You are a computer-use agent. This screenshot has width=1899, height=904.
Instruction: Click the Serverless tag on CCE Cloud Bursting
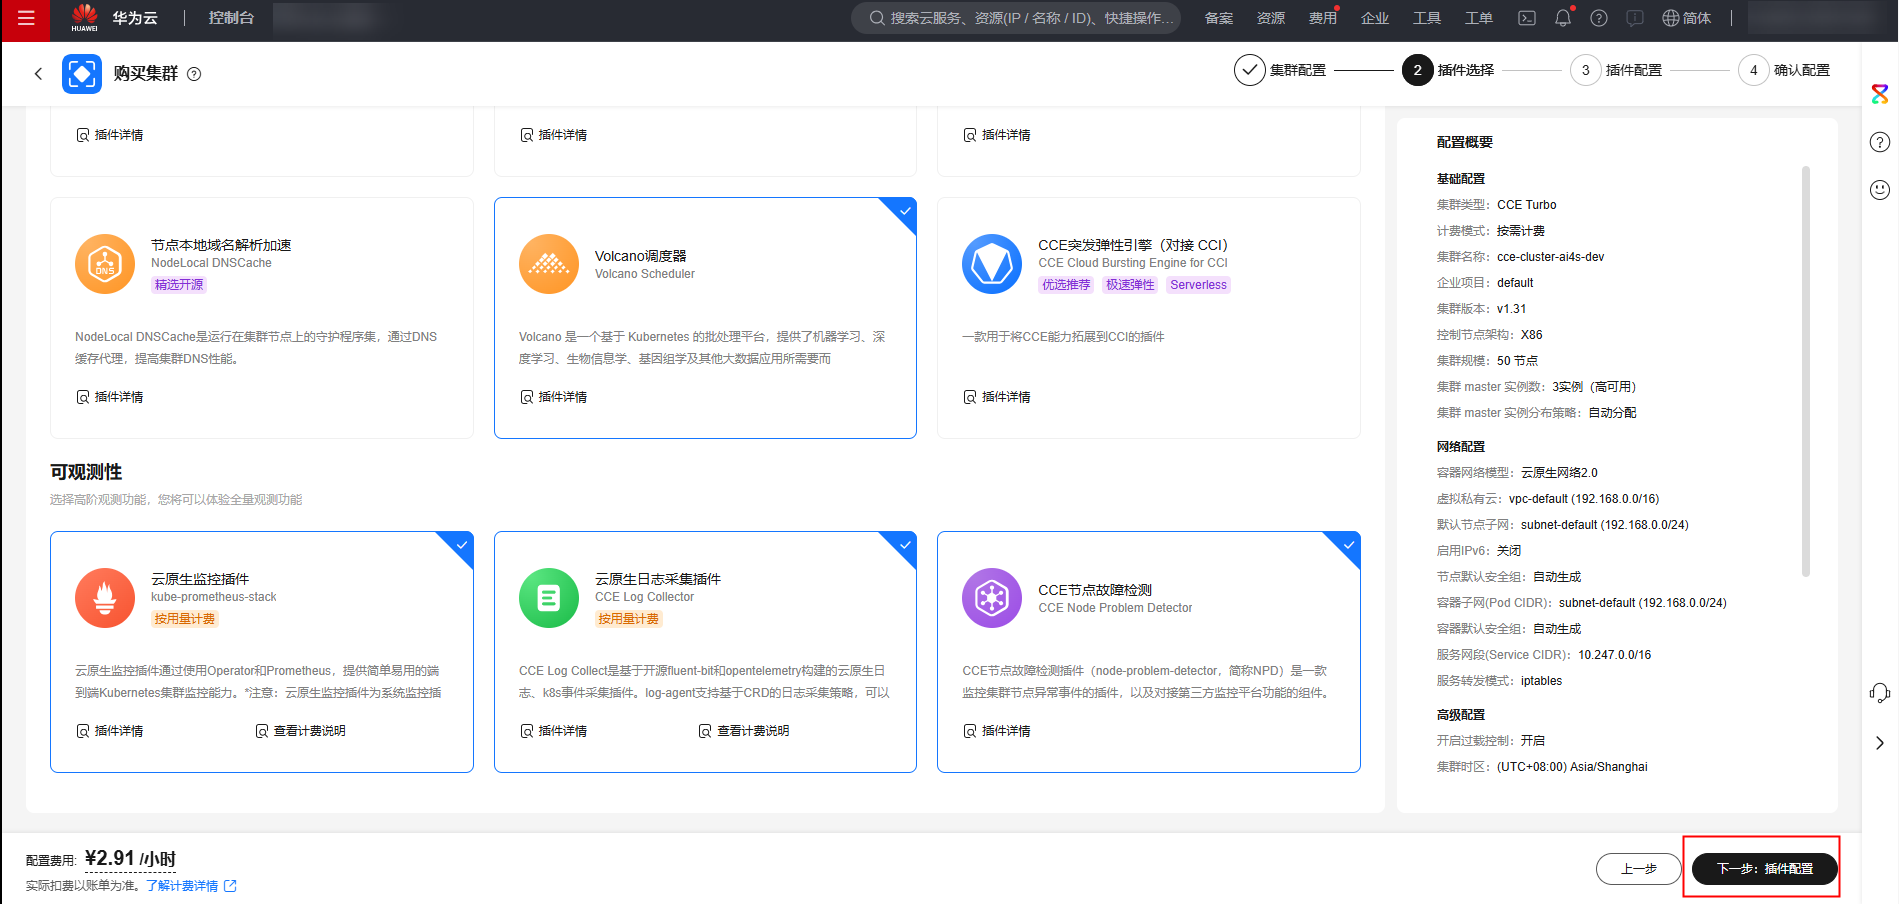(x=1198, y=285)
